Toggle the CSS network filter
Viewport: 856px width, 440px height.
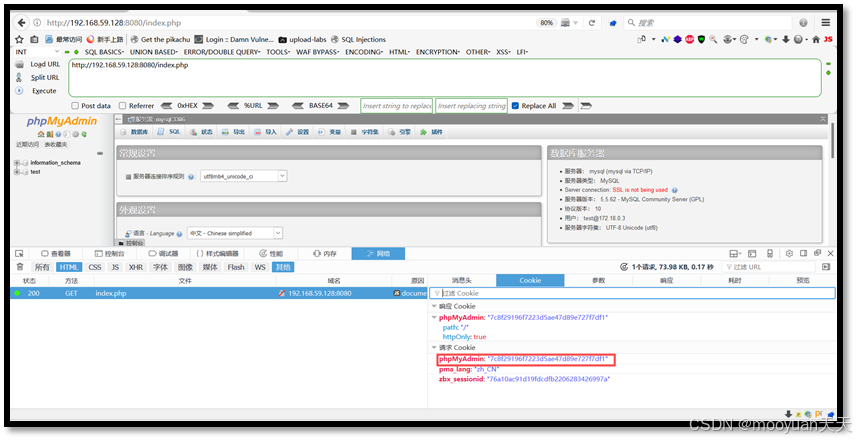pyautogui.click(x=94, y=267)
